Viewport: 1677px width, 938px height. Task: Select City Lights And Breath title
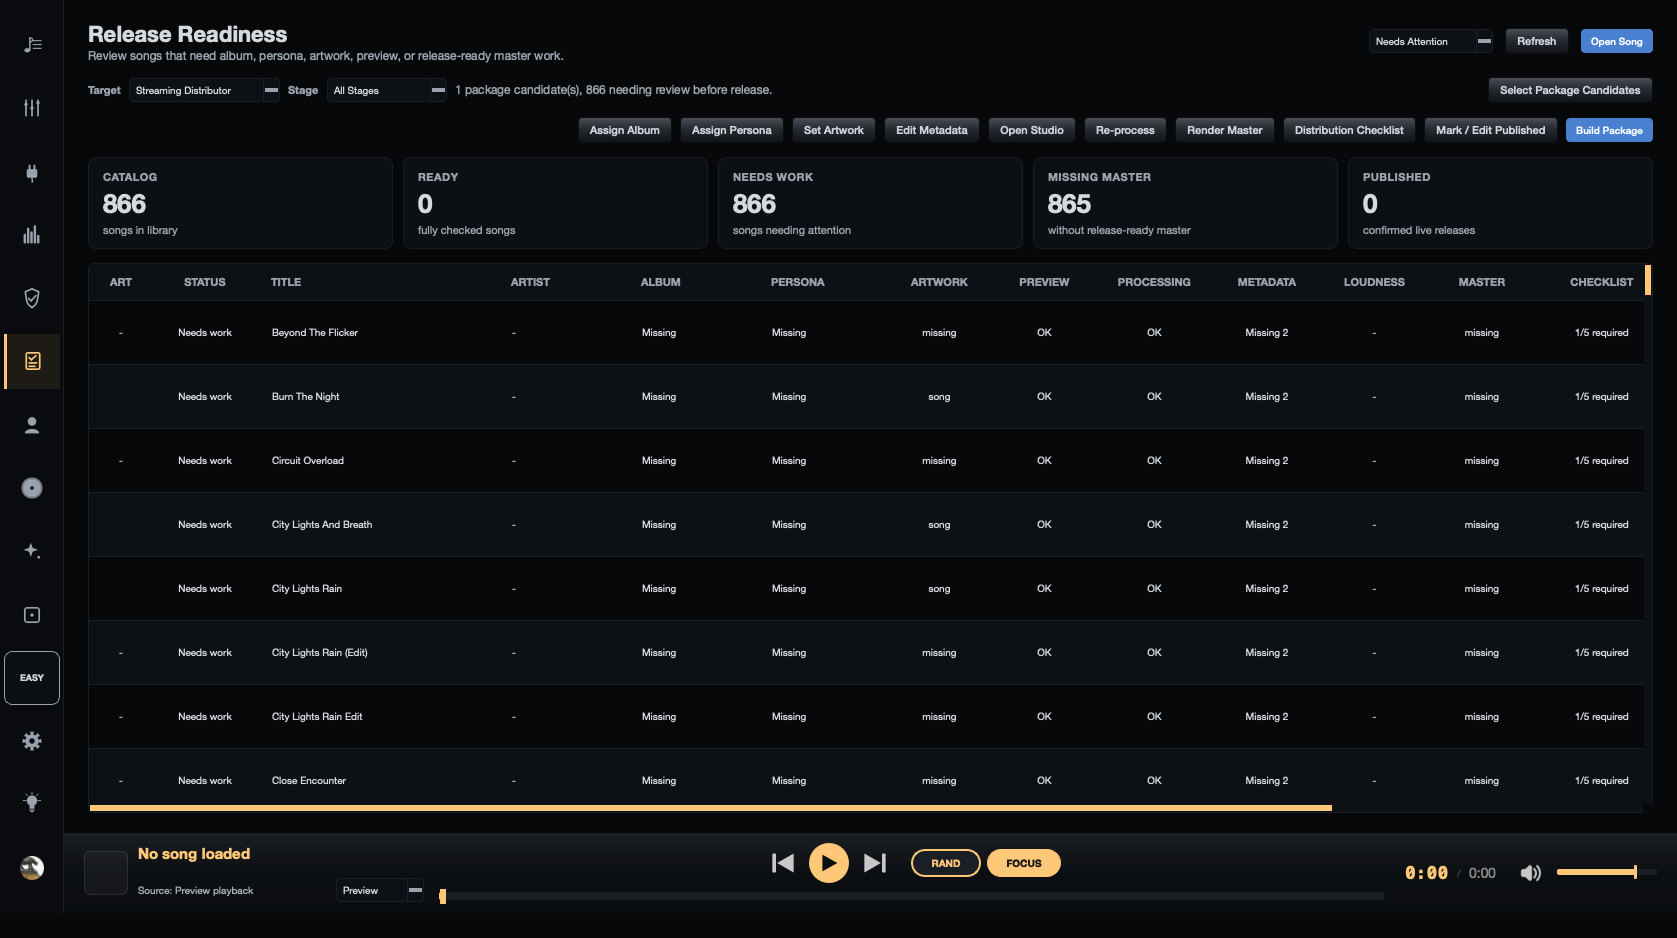point(322,525)
